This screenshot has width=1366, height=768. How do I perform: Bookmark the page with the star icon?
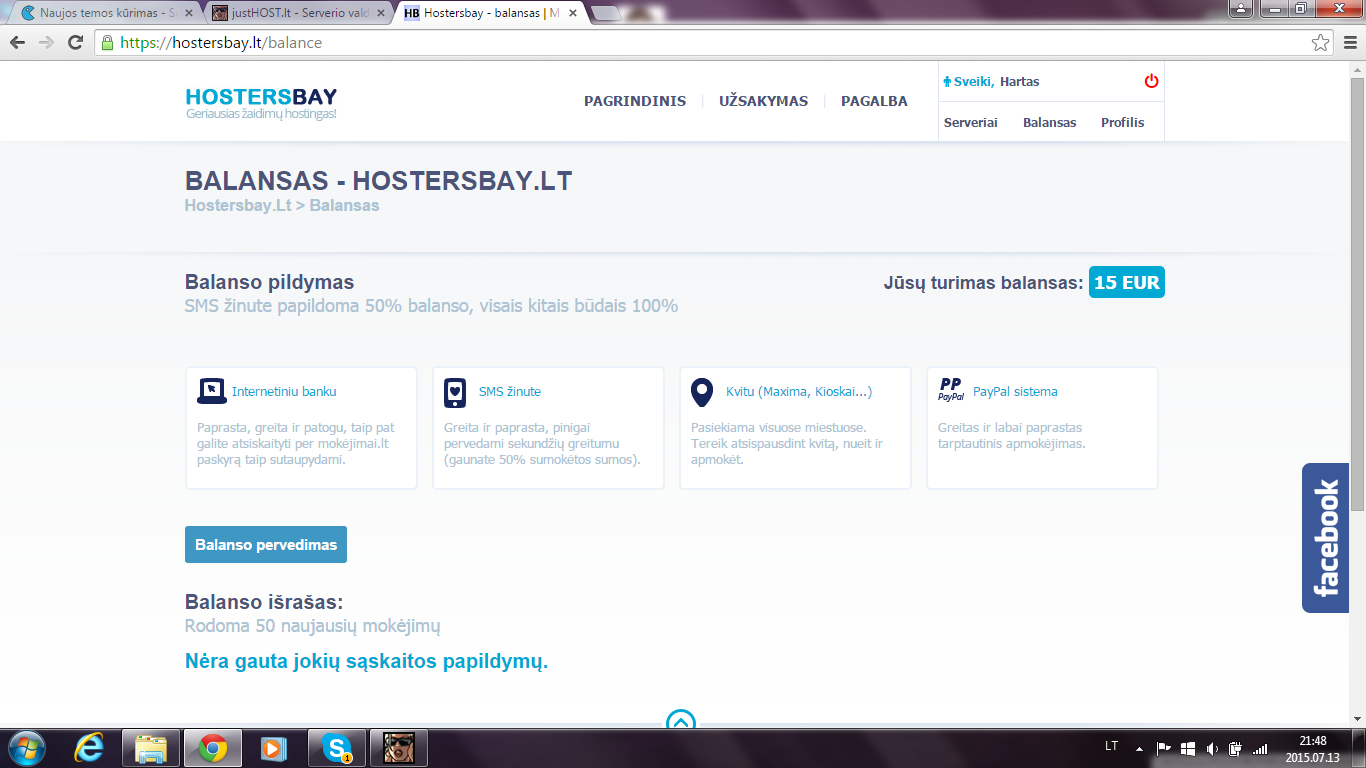pyautogui.click(x=1321, y=43)
